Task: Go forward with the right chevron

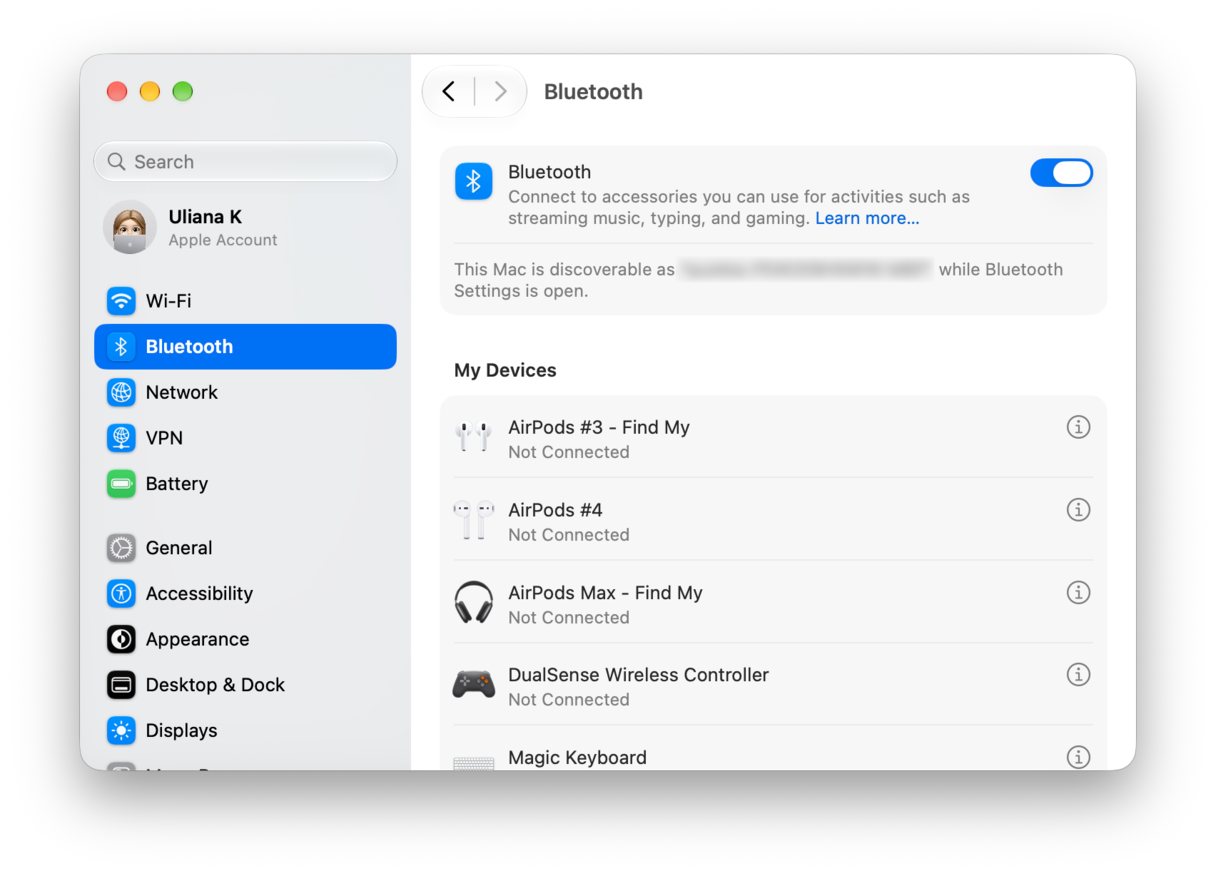Action: (500, 92)
